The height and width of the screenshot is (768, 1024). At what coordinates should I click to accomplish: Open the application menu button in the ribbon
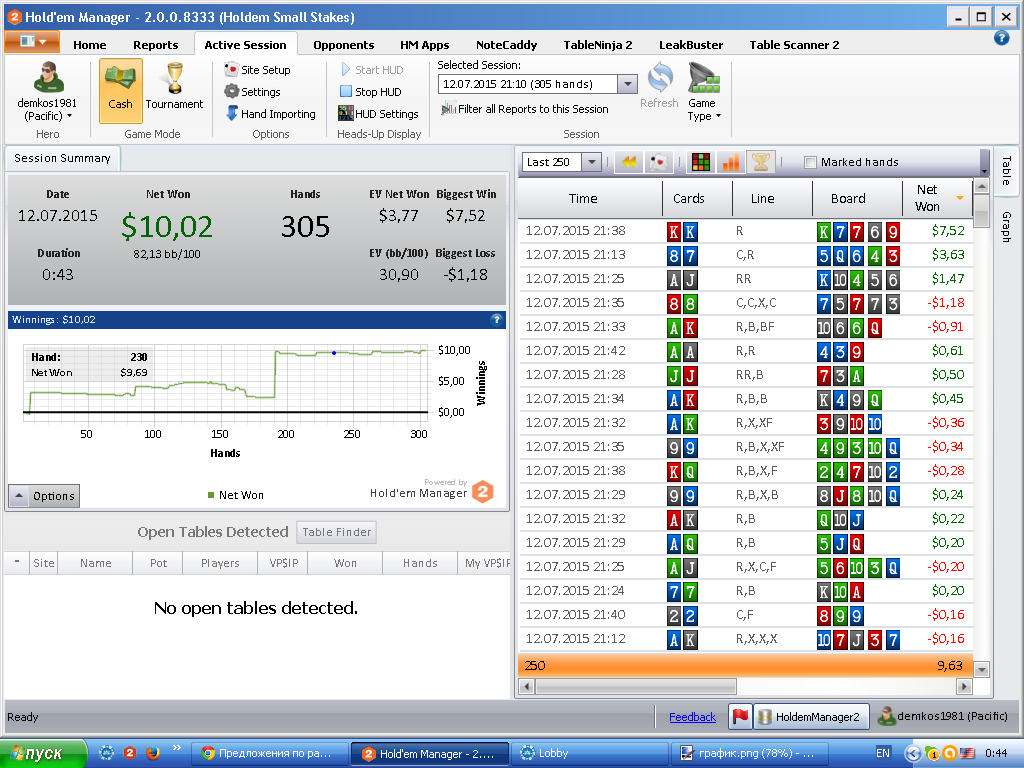32,42
